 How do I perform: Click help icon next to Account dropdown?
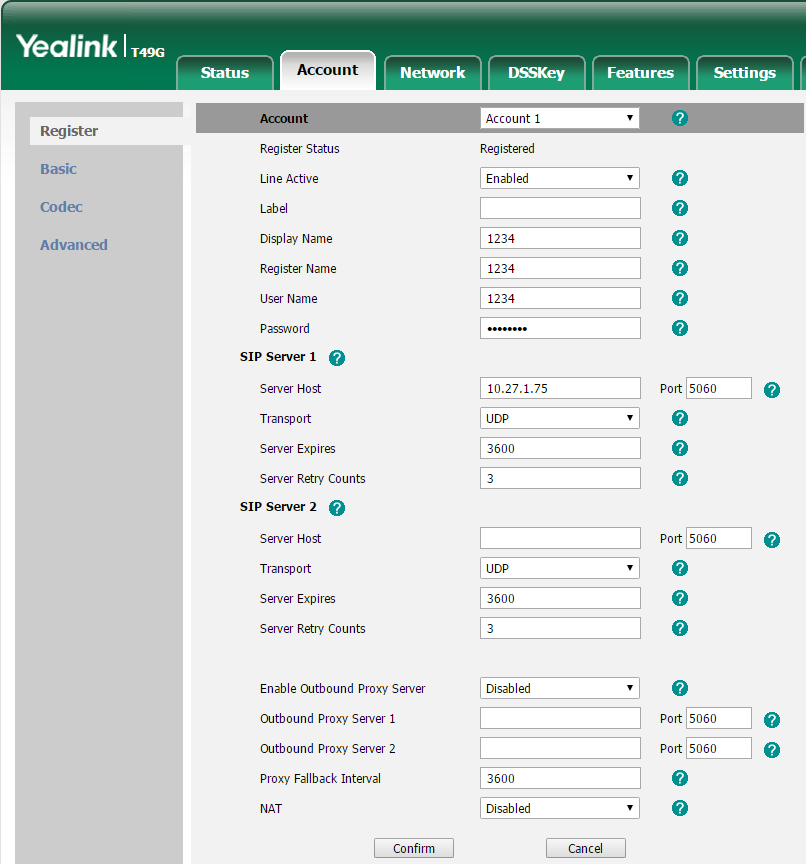(x=680, y=118)
